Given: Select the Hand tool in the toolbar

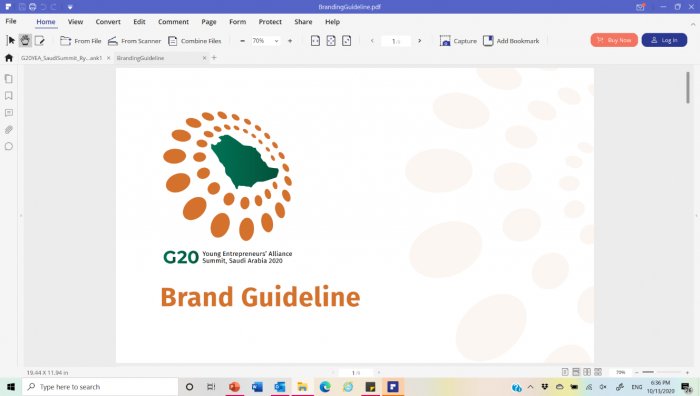Looking at the screenshot, I should (x=25, y=41).
